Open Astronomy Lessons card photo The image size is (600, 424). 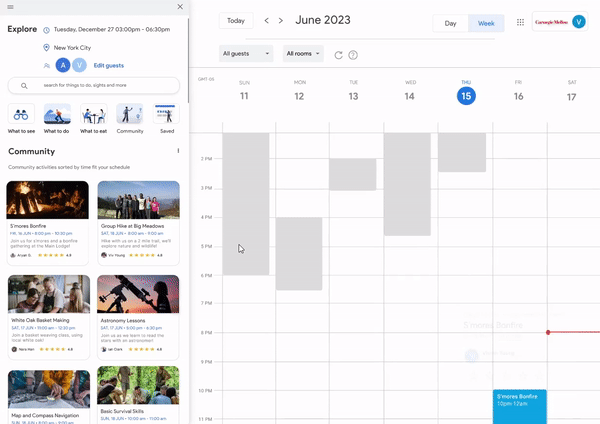[x=138, y=294]
